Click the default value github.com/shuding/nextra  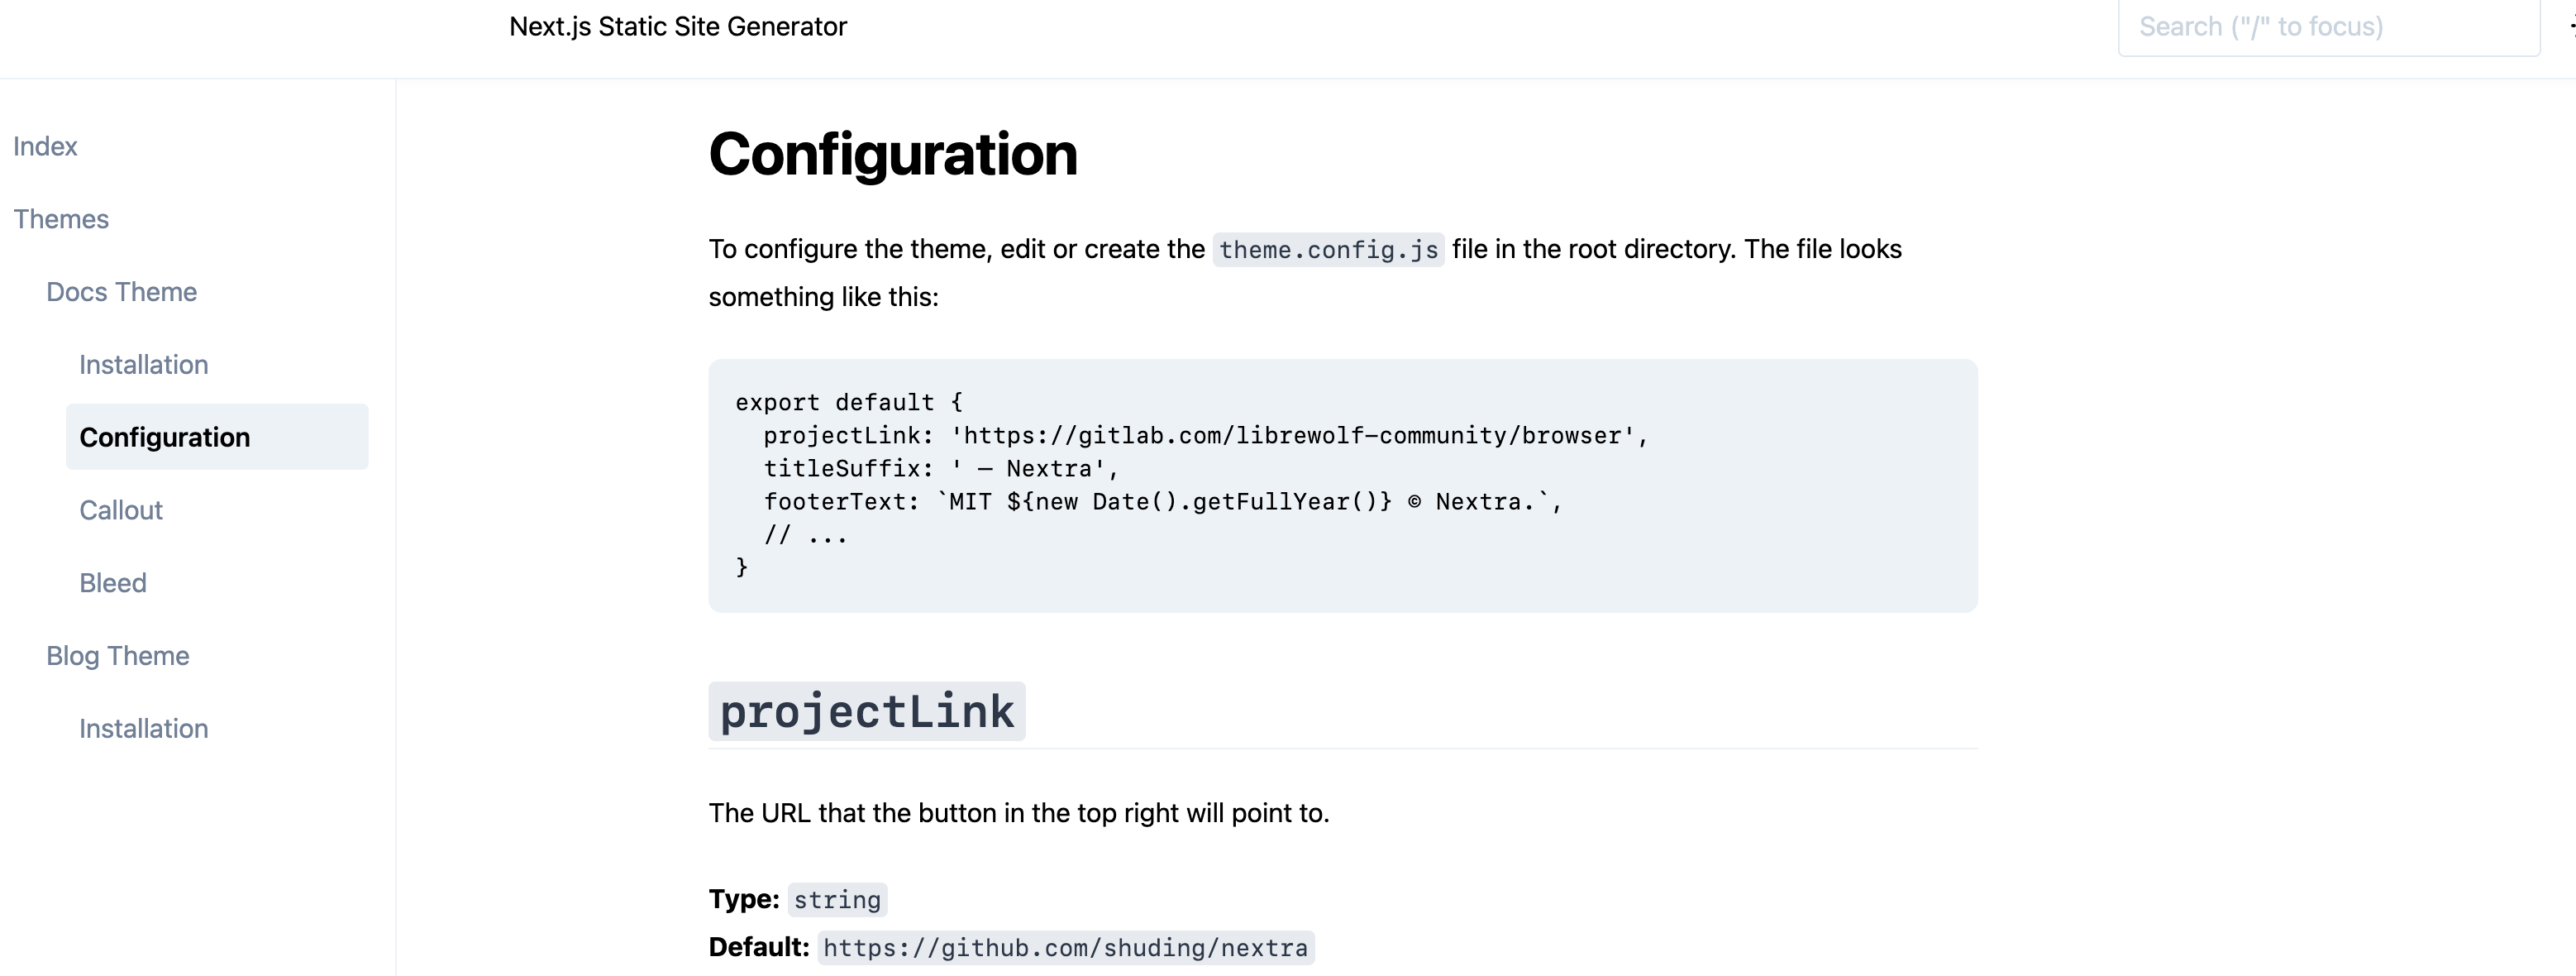1066,946
